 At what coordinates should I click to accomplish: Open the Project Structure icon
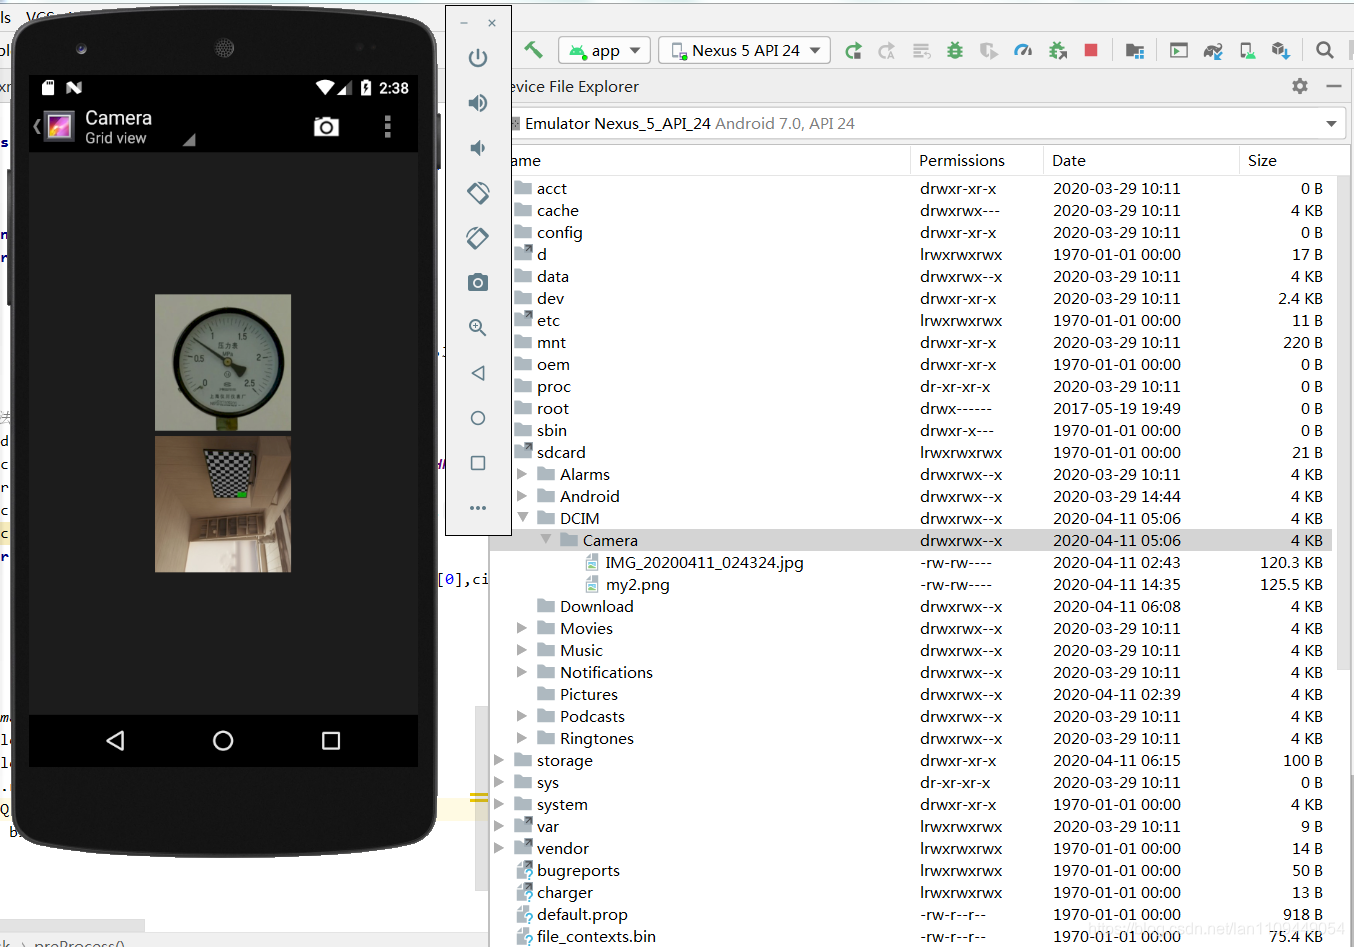coord(1134,50)
